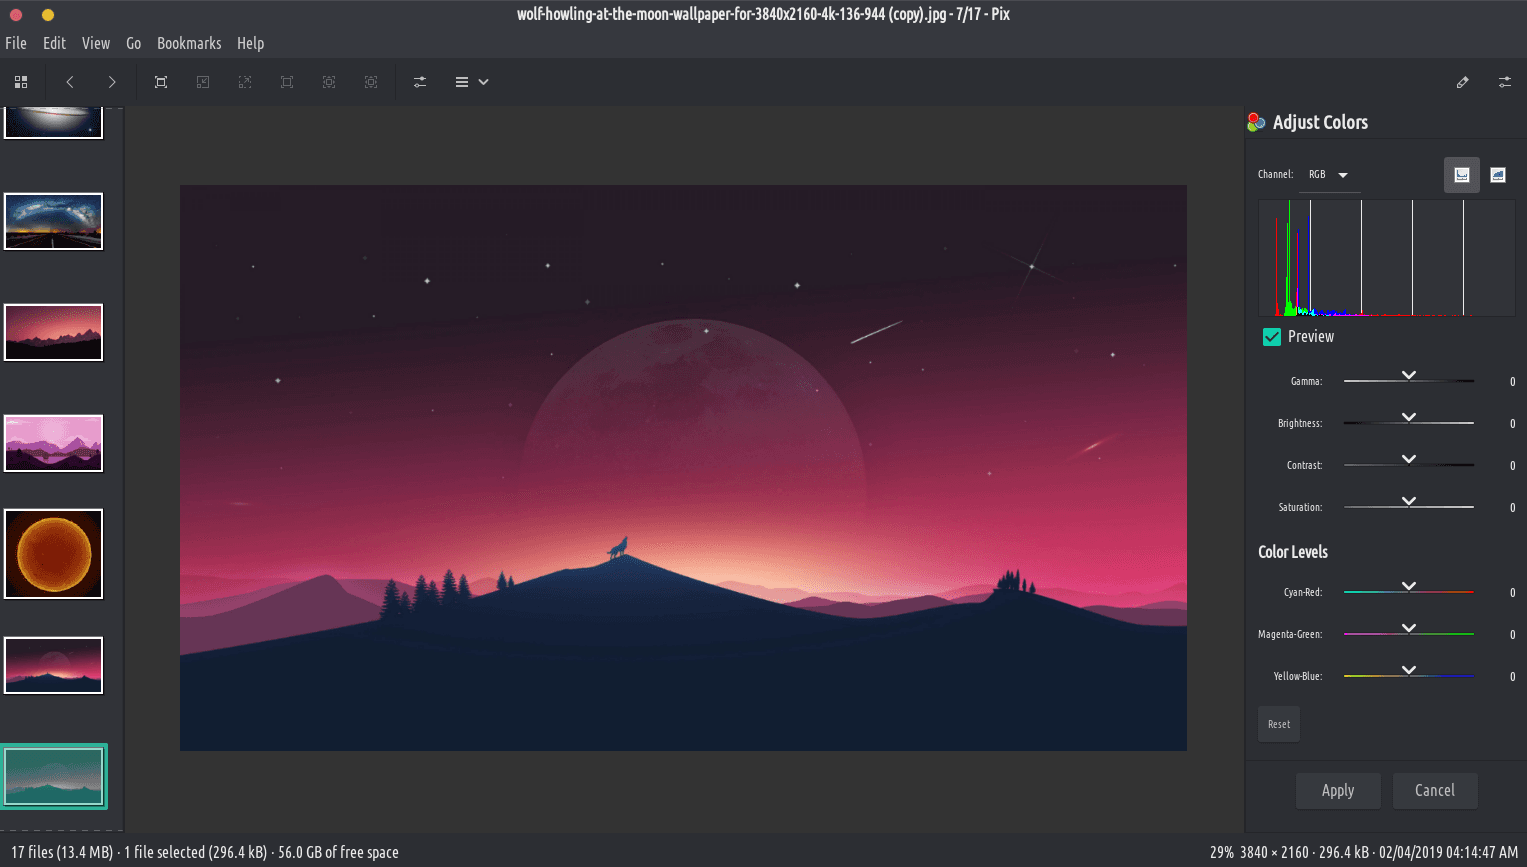Toggle the linear histogram scale button
1527x867 pixels.
(x=1461, y=175)
